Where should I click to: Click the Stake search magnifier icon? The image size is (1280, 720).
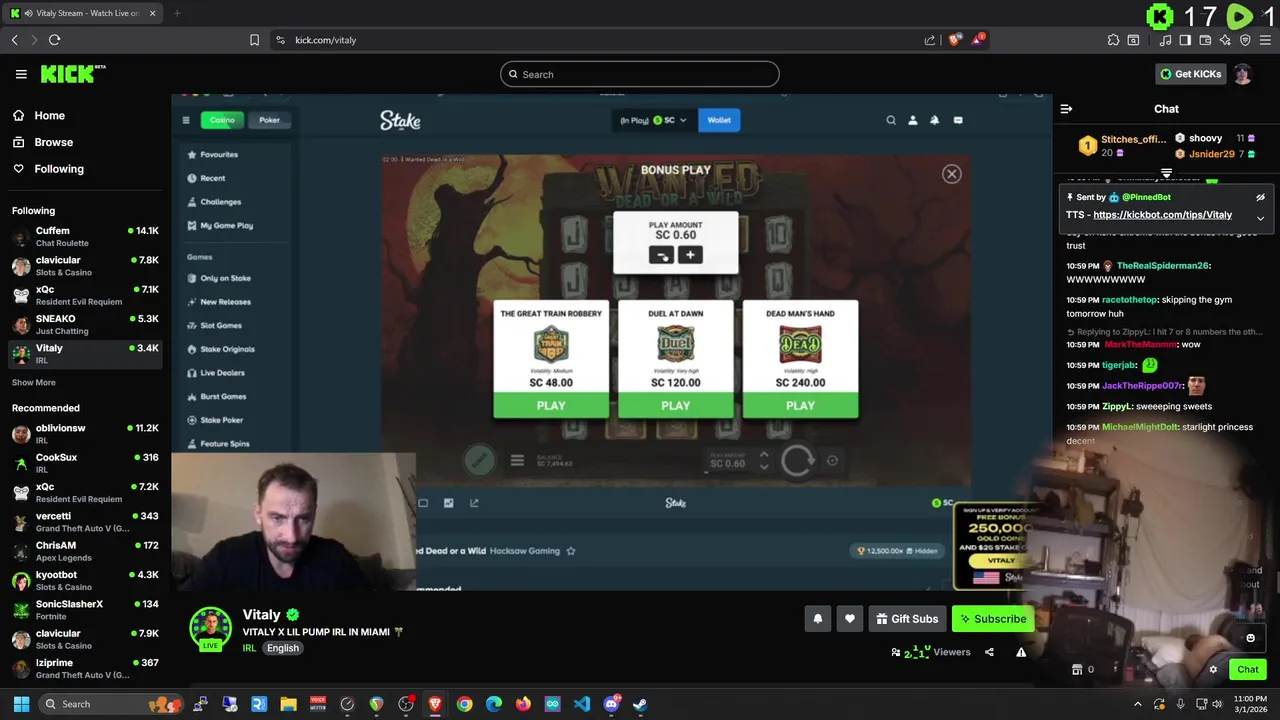click(891, 120)
